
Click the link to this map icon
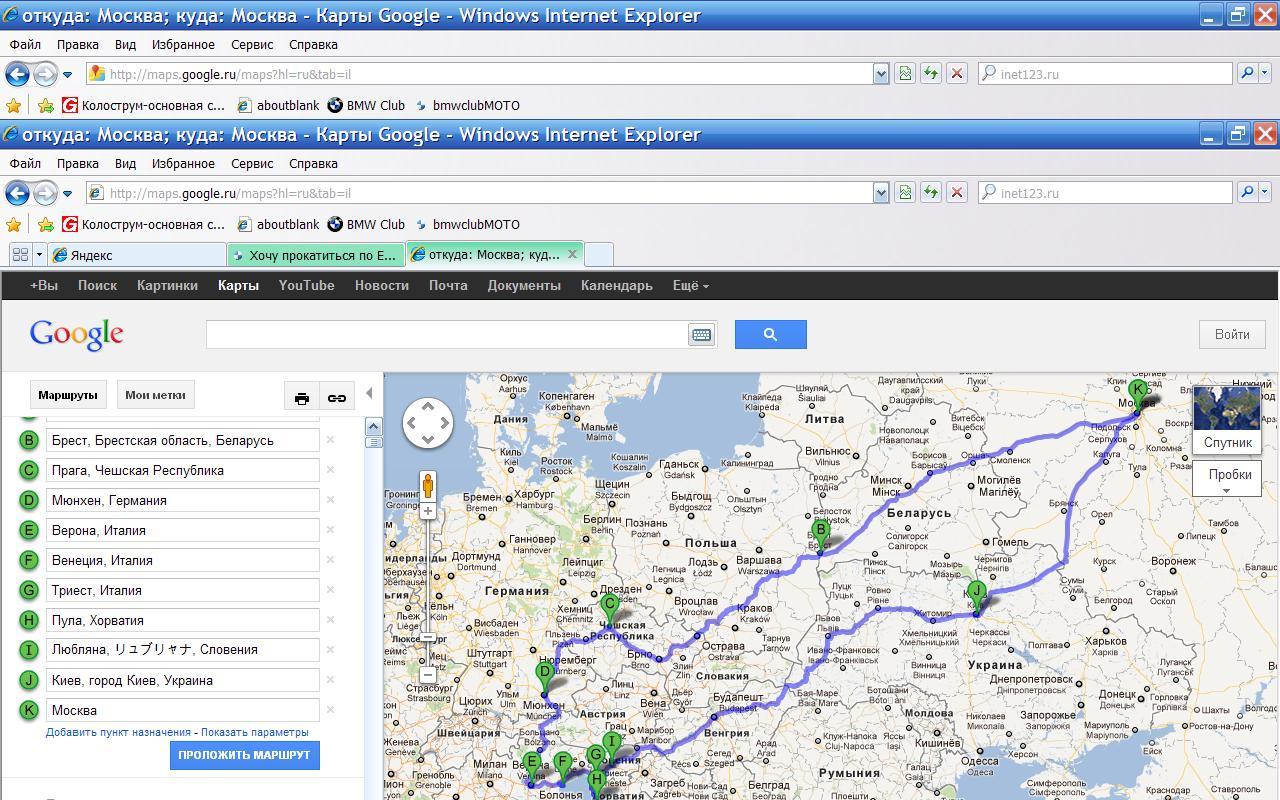337,397
